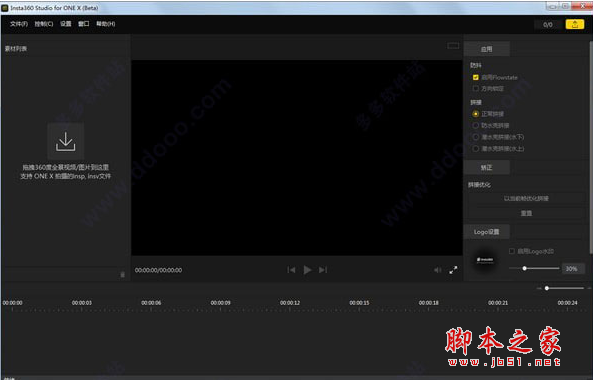This screenshot has height=380, width=593.
Task: Click the 00:00:00/00:00:00 timecode display
Action: pyautogui.click(x=158, y=270)
